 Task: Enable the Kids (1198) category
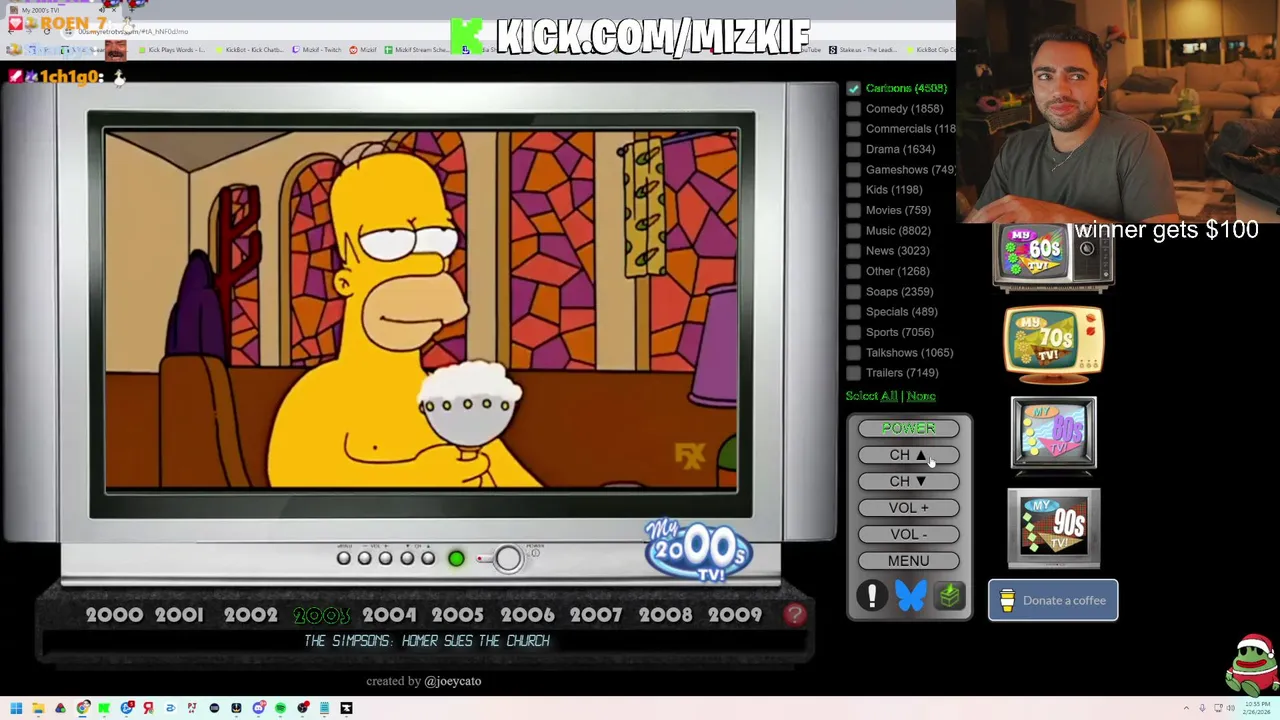pyautogui.click(x=853, y=190)
